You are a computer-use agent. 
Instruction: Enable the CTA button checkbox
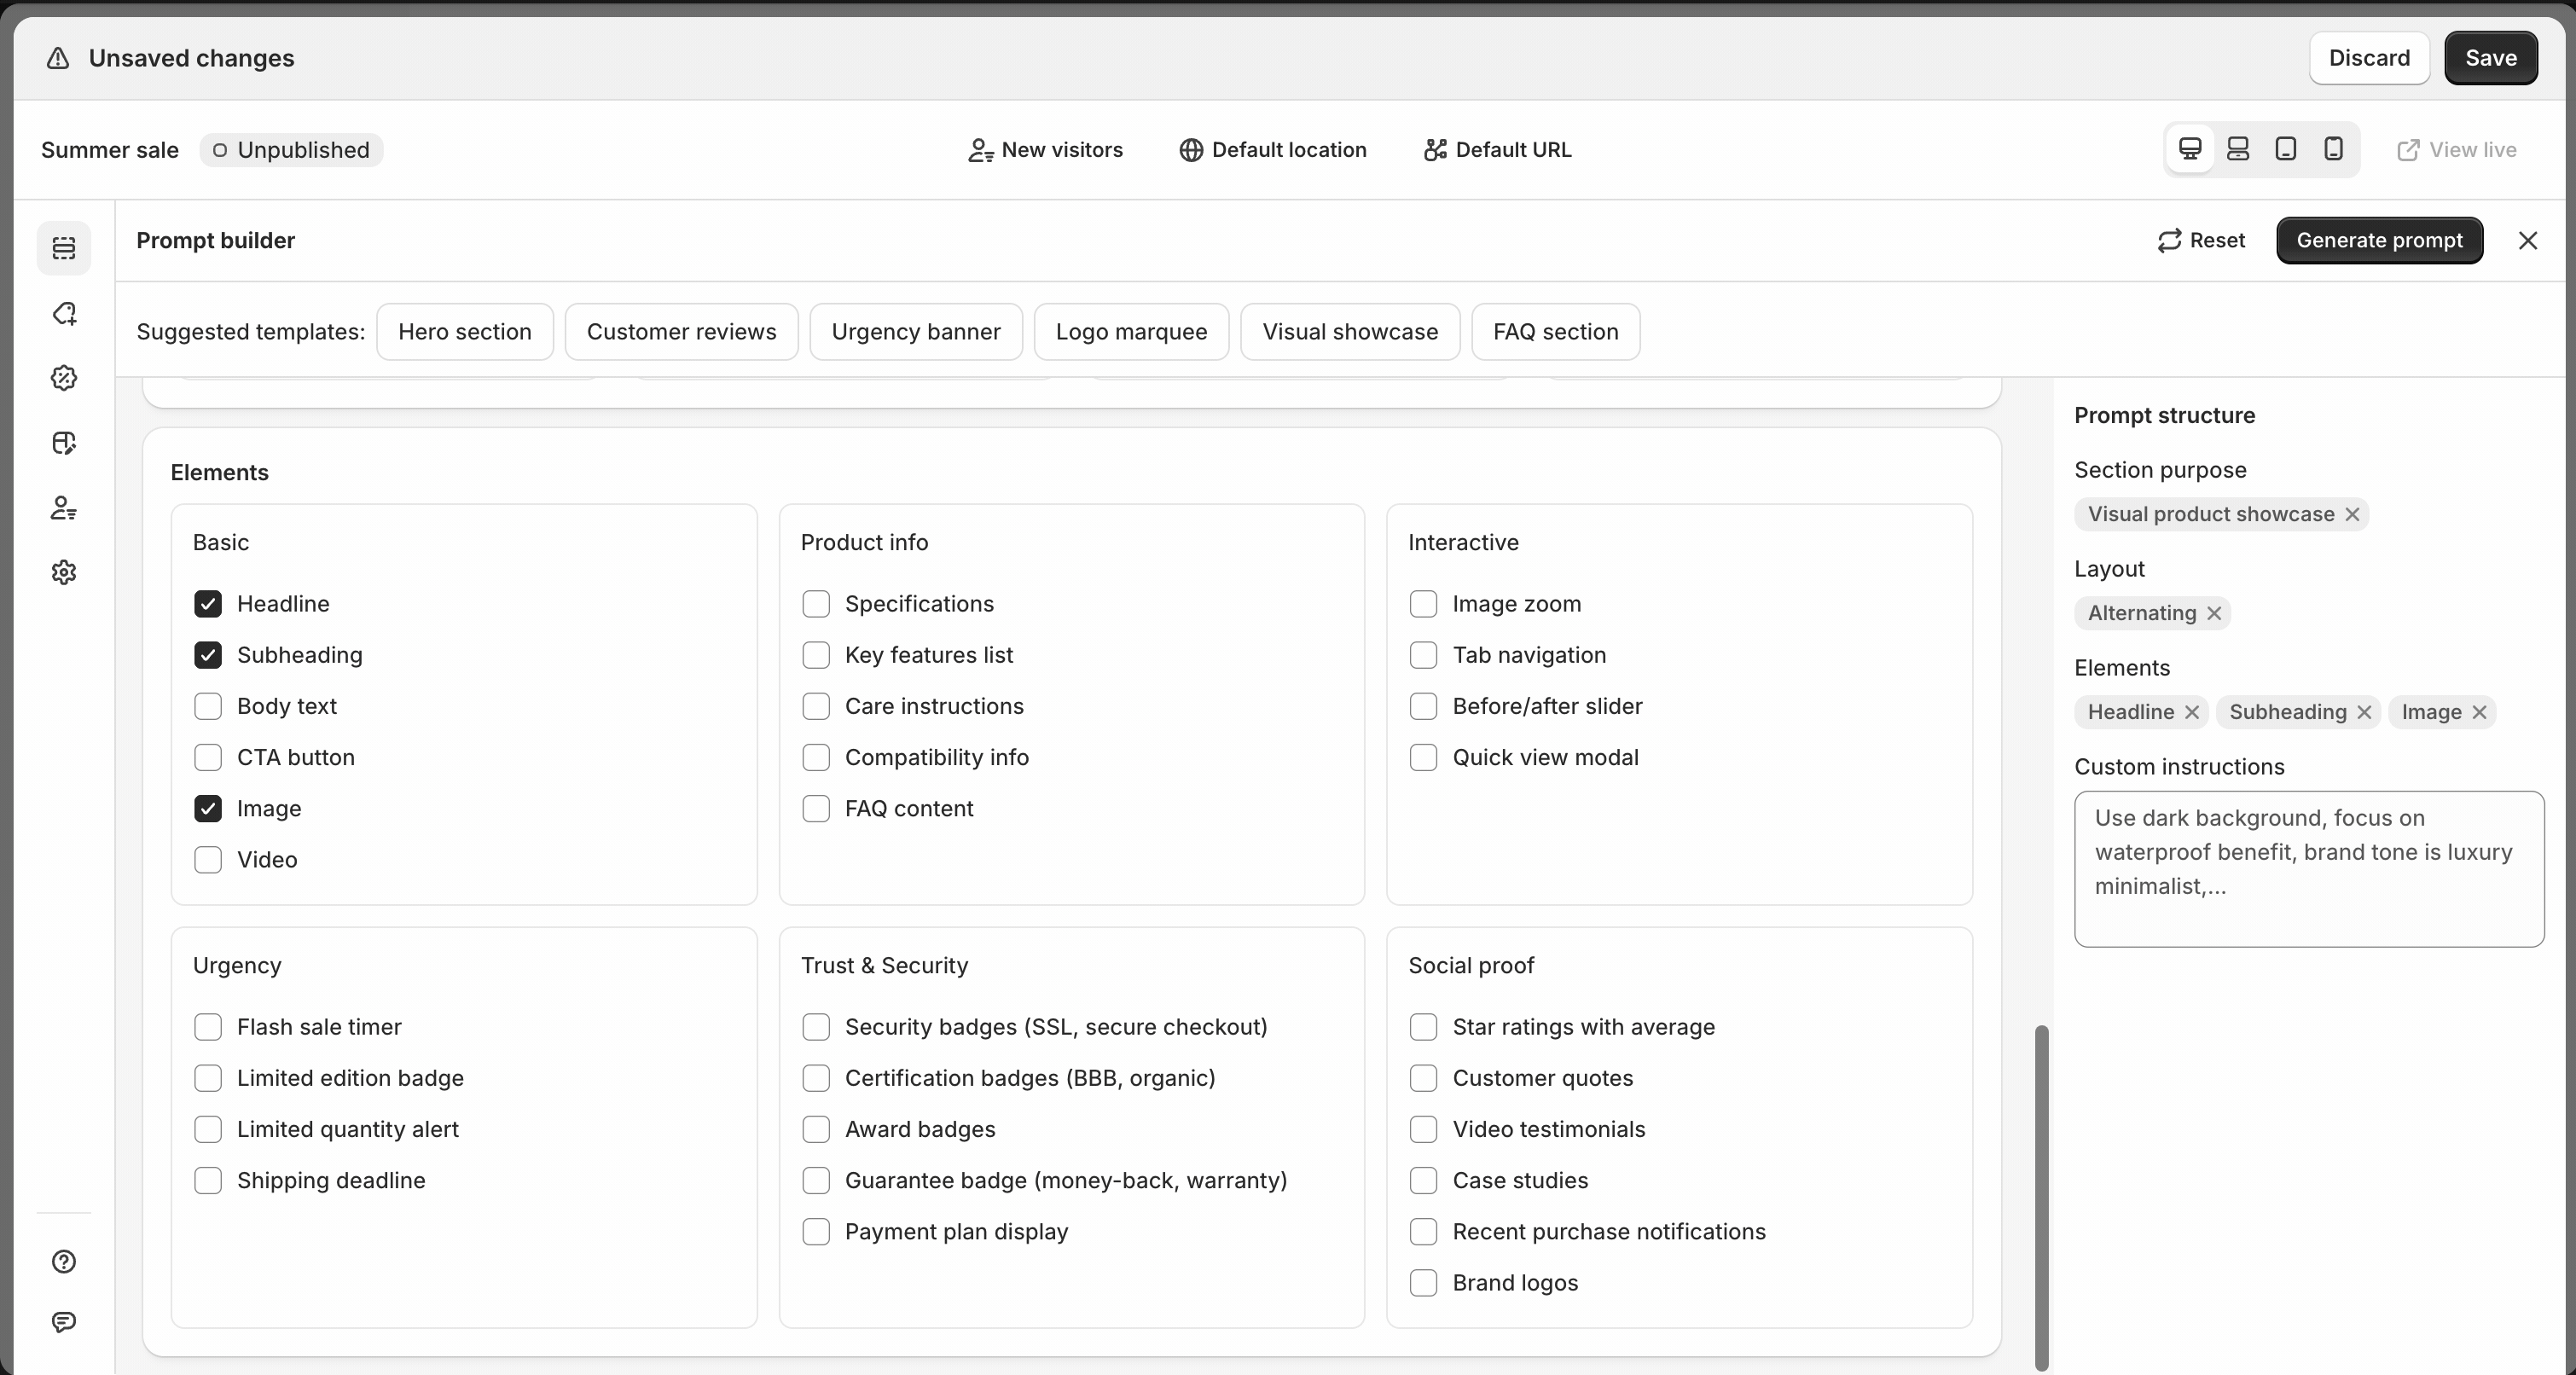tap(208, 757)
